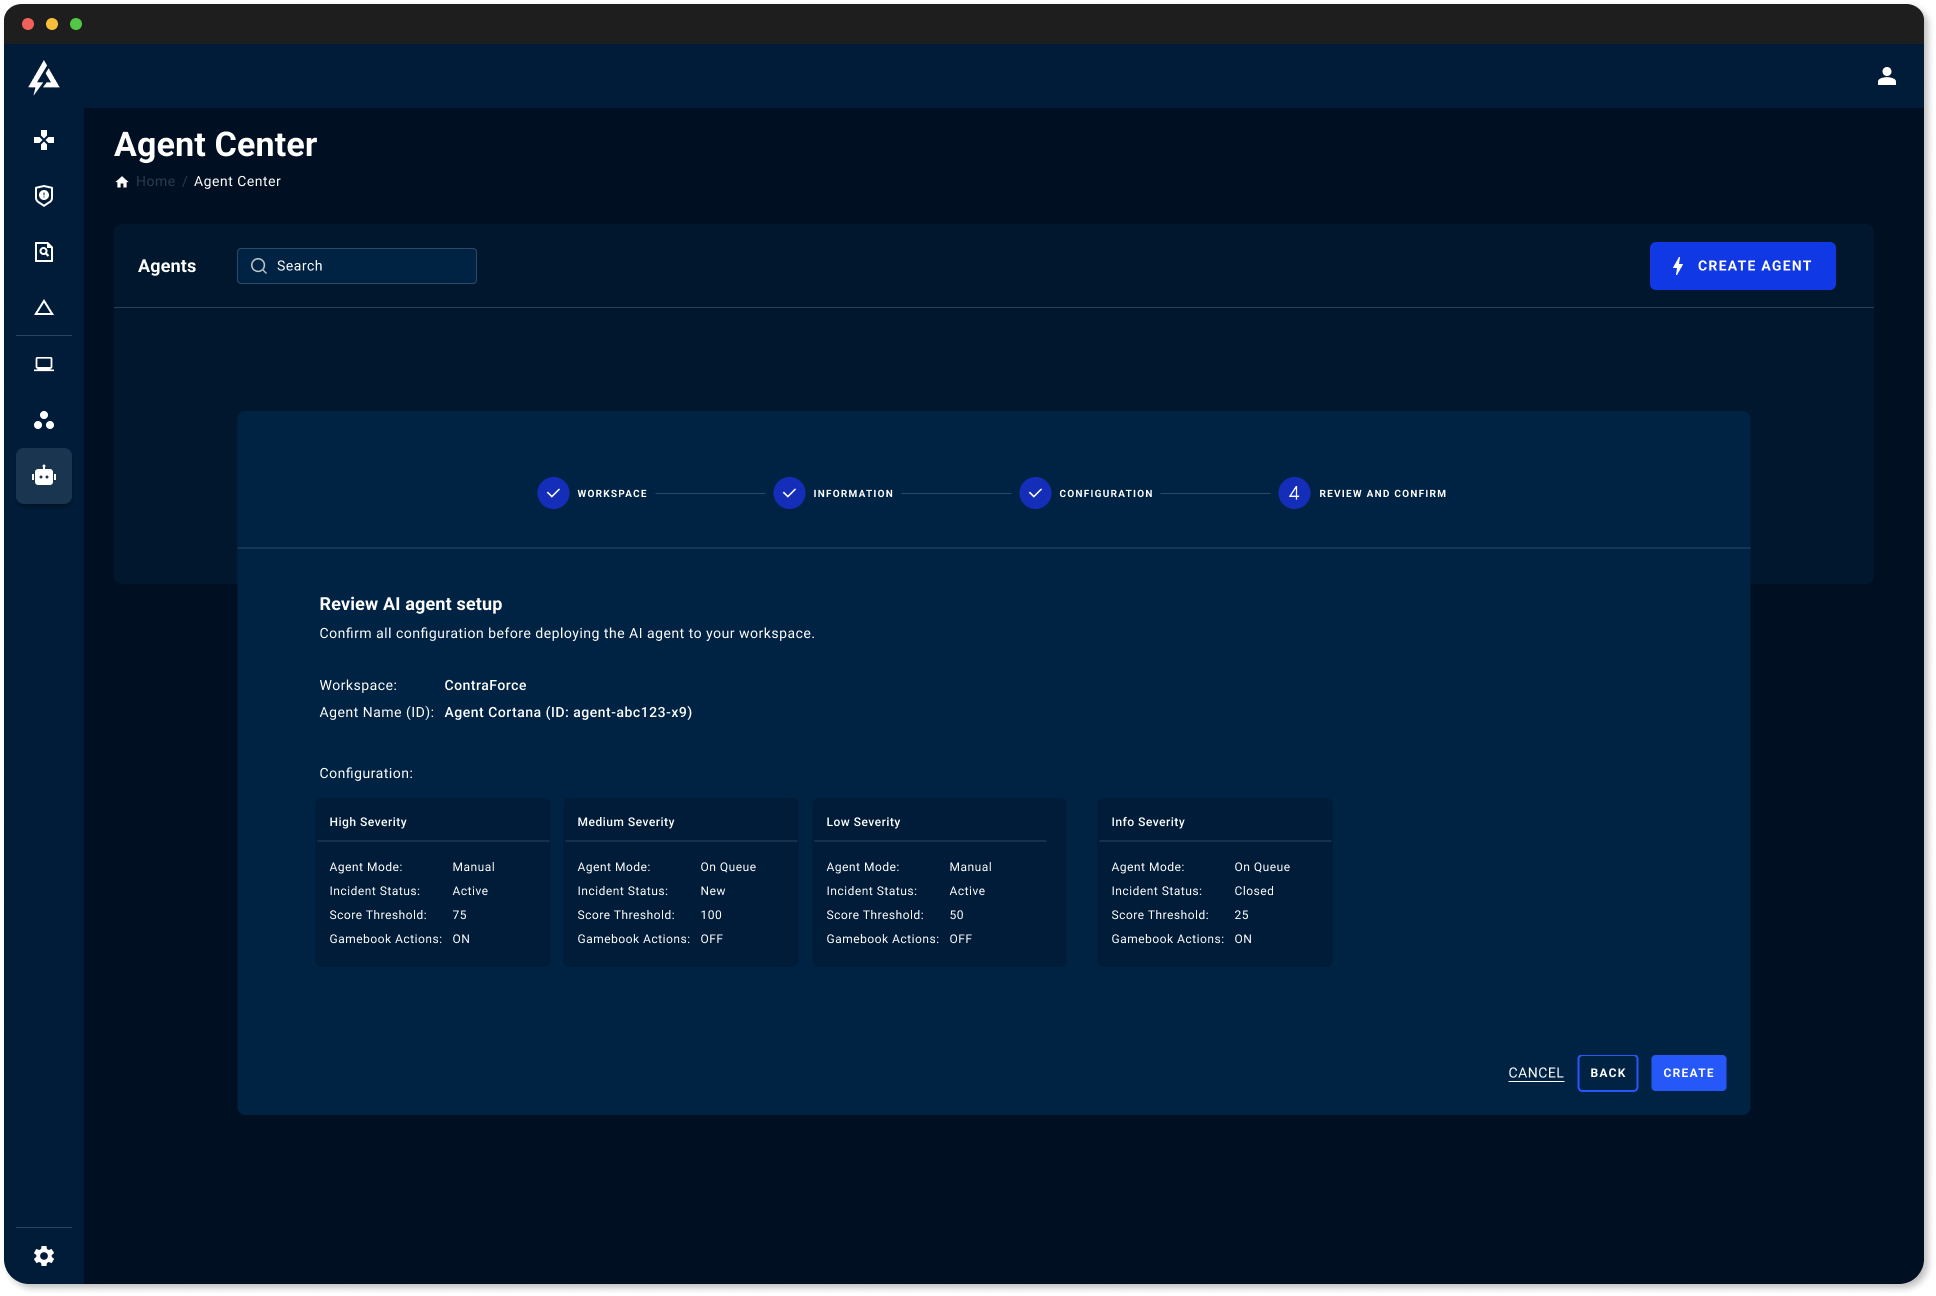Return to the Configuration step
The width and height of the screenshot is (1936, 1296).
tap(1035, 493)
